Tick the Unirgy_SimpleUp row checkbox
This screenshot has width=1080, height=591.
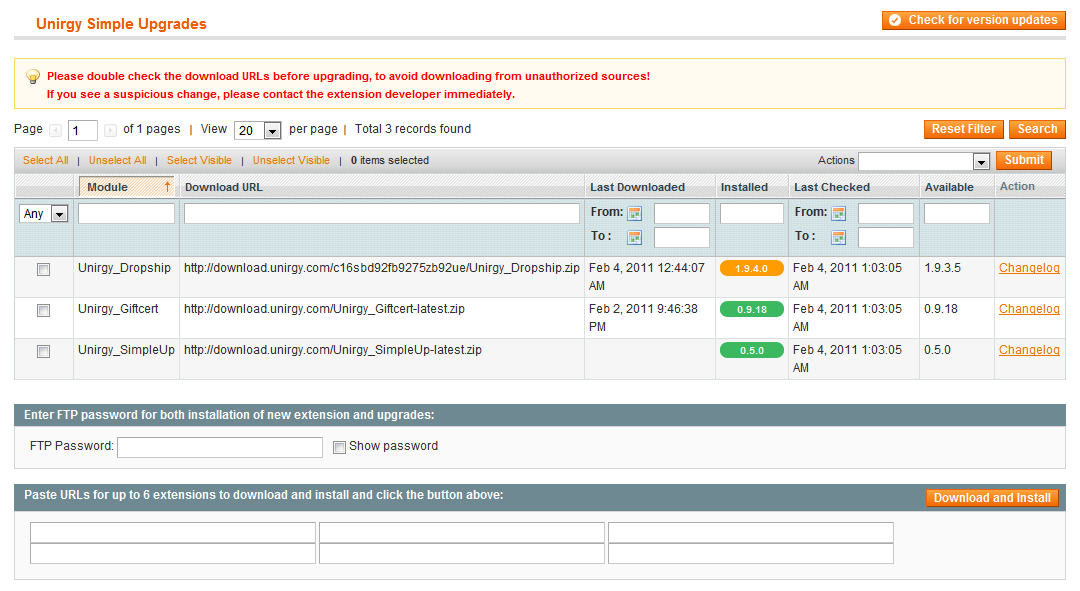pos(43,351)
